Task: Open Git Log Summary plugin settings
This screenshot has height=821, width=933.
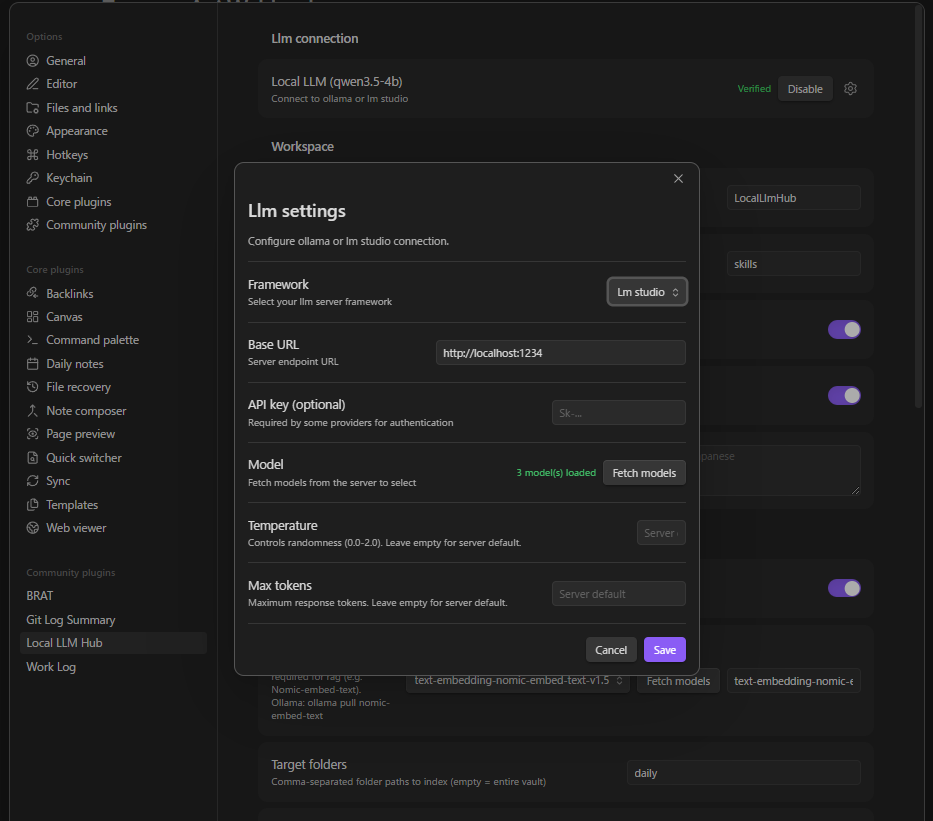Action: click(x=71, y=619)
